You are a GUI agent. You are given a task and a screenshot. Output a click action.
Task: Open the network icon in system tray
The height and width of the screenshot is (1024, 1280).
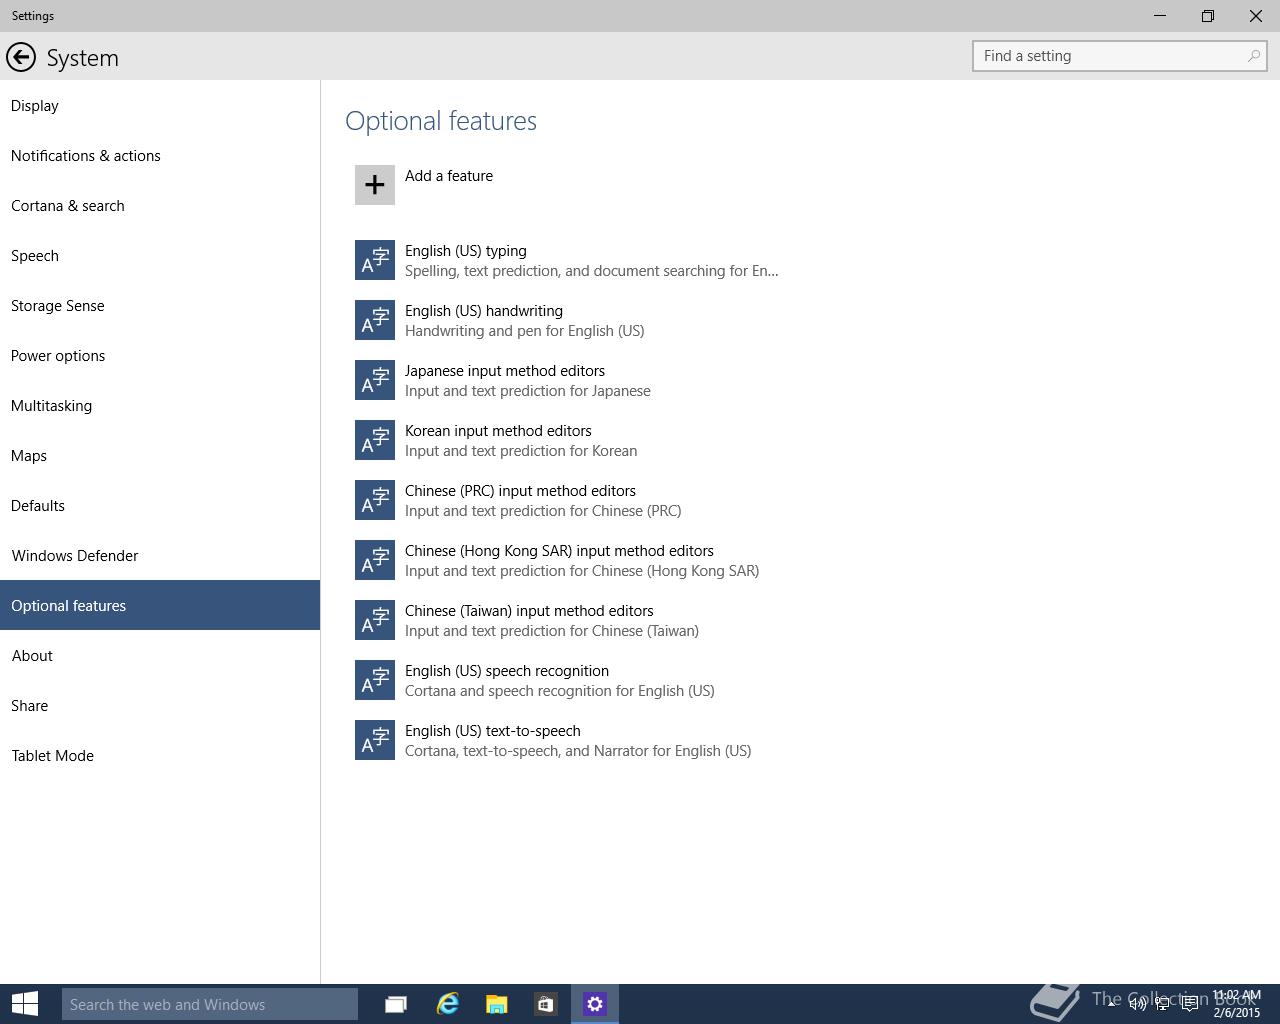(1163, 1004)
